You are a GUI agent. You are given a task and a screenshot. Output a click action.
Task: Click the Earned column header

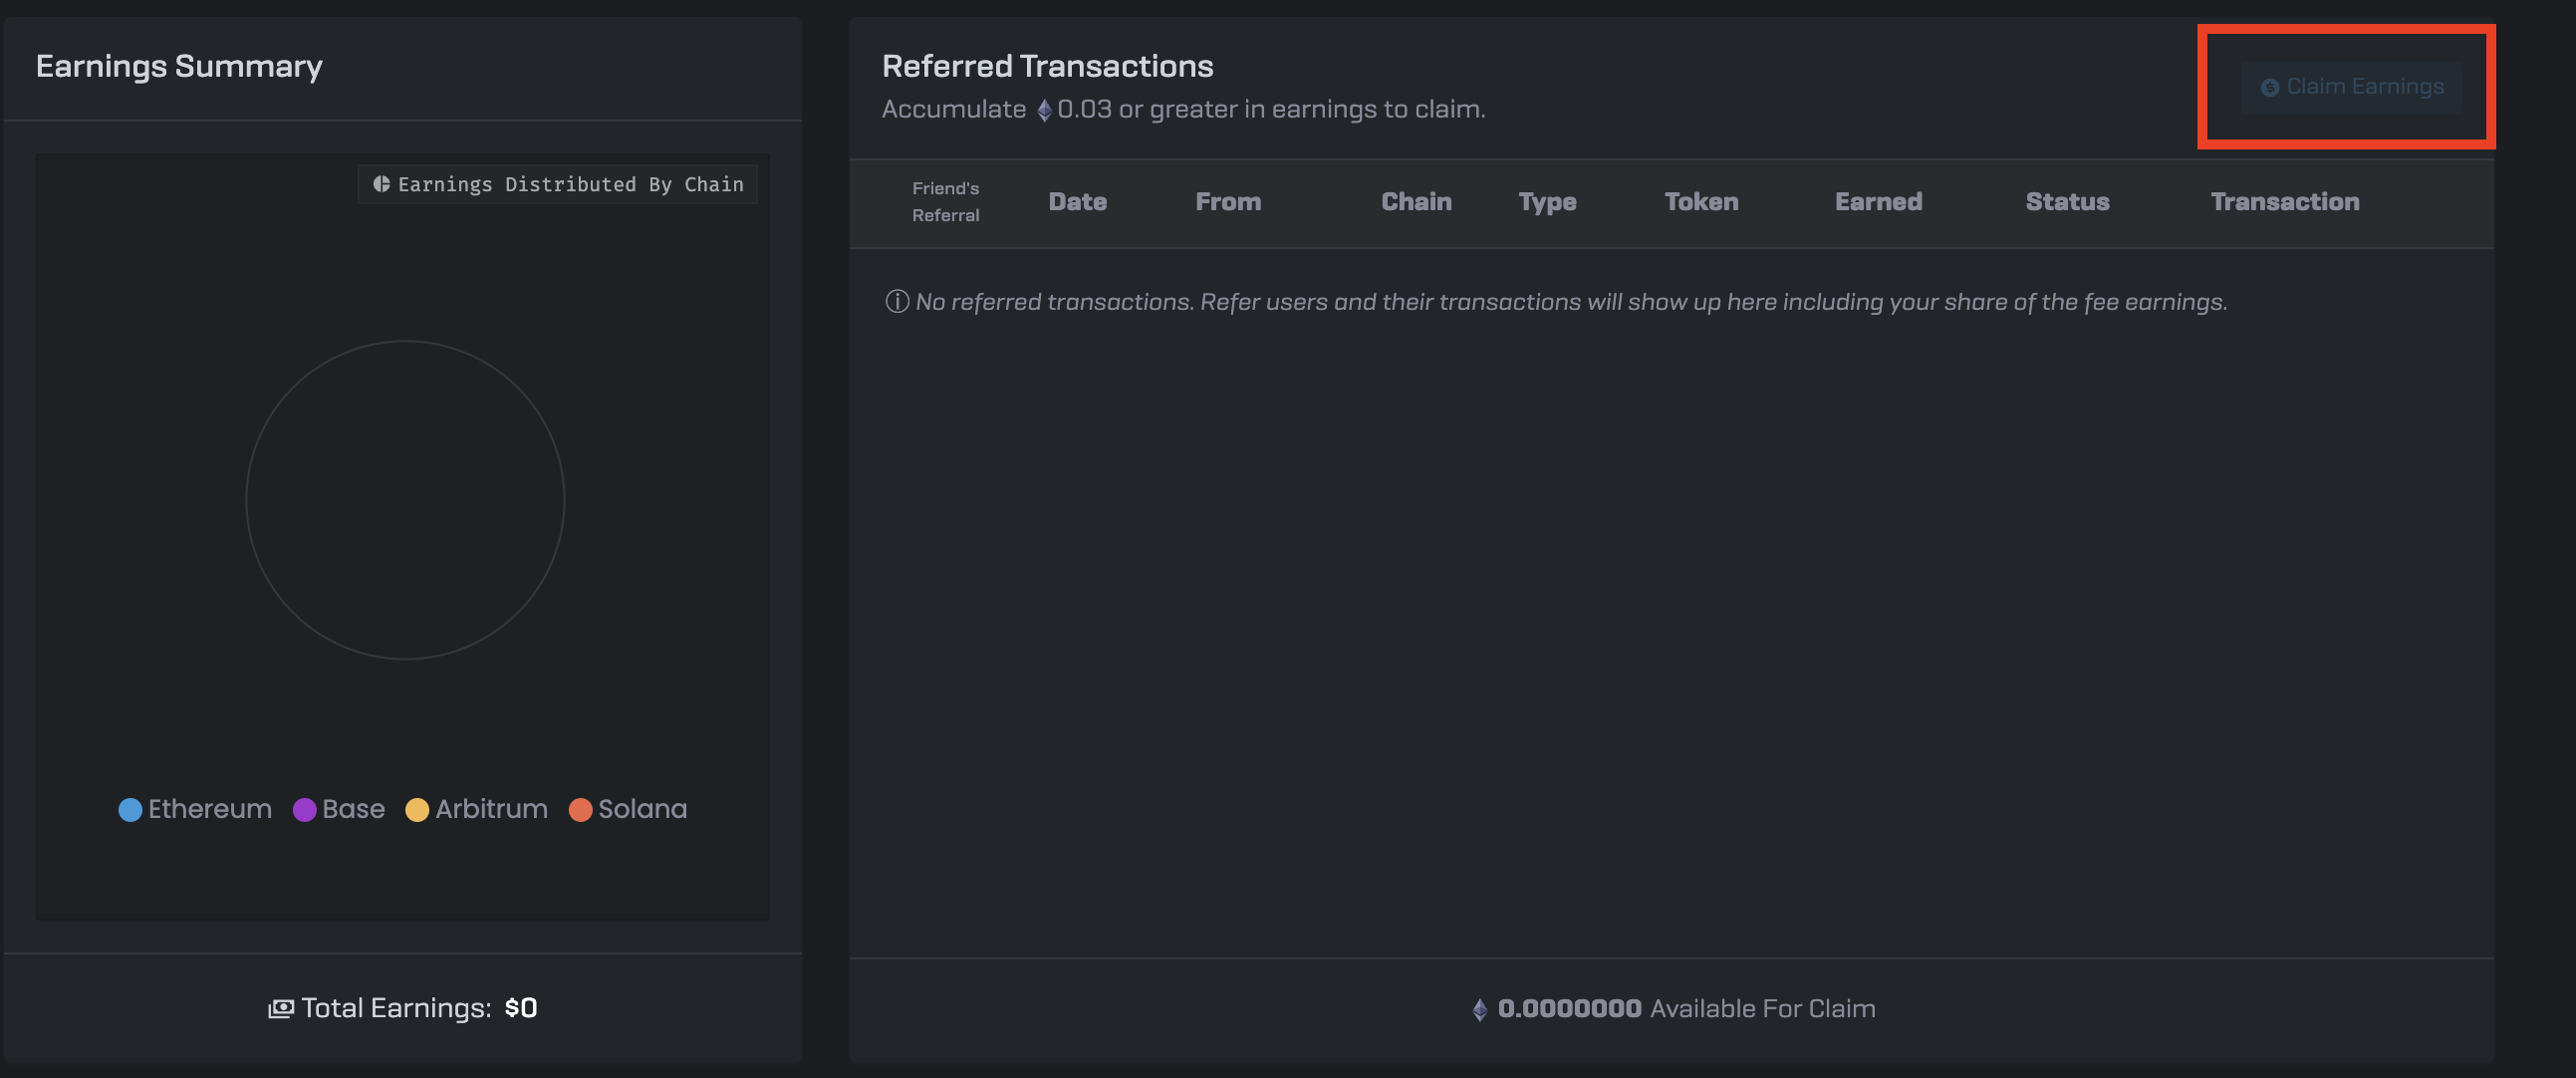click(x=1878, y=202)
